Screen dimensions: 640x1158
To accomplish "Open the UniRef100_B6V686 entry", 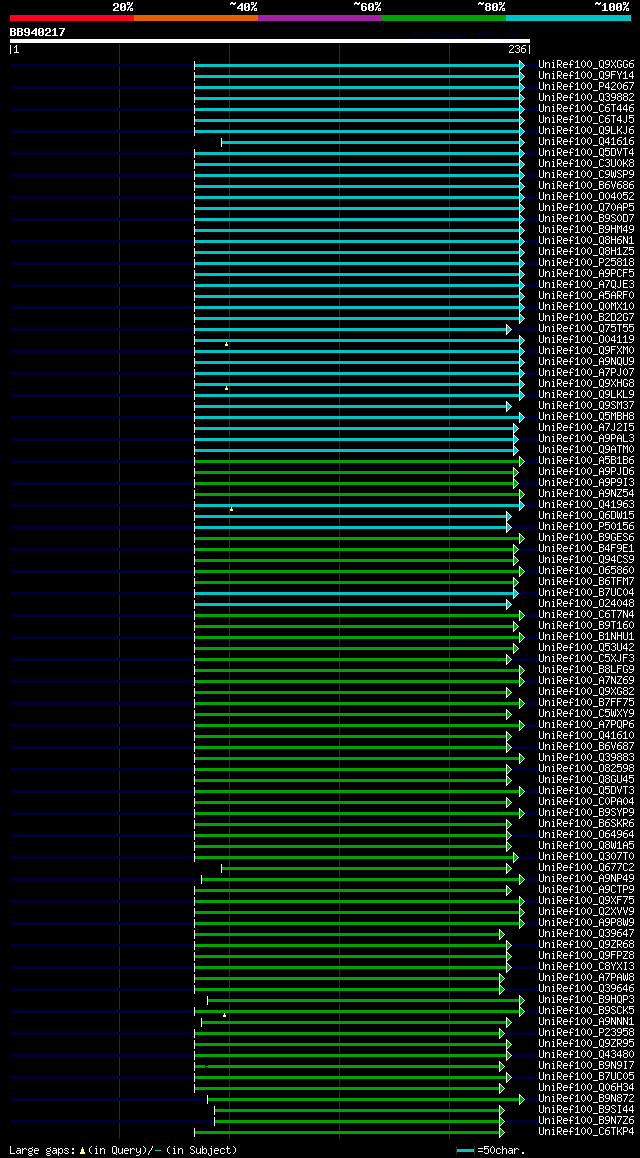I will 586,185.
